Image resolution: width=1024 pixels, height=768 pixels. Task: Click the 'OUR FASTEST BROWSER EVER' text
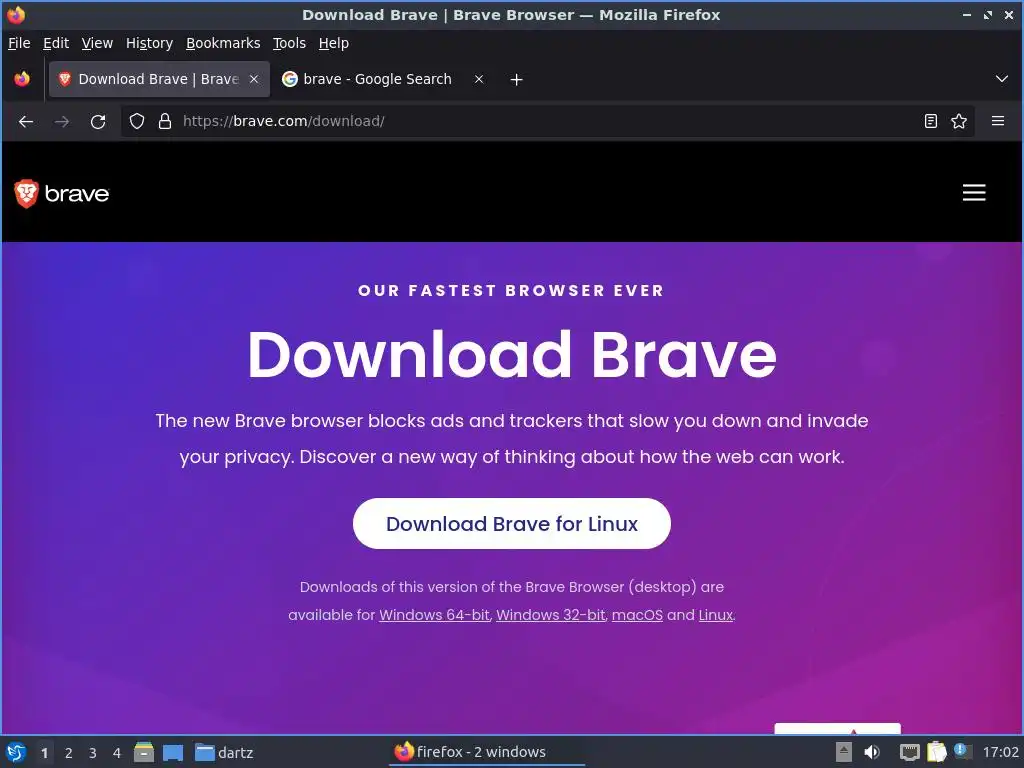(x=511, y=291)
